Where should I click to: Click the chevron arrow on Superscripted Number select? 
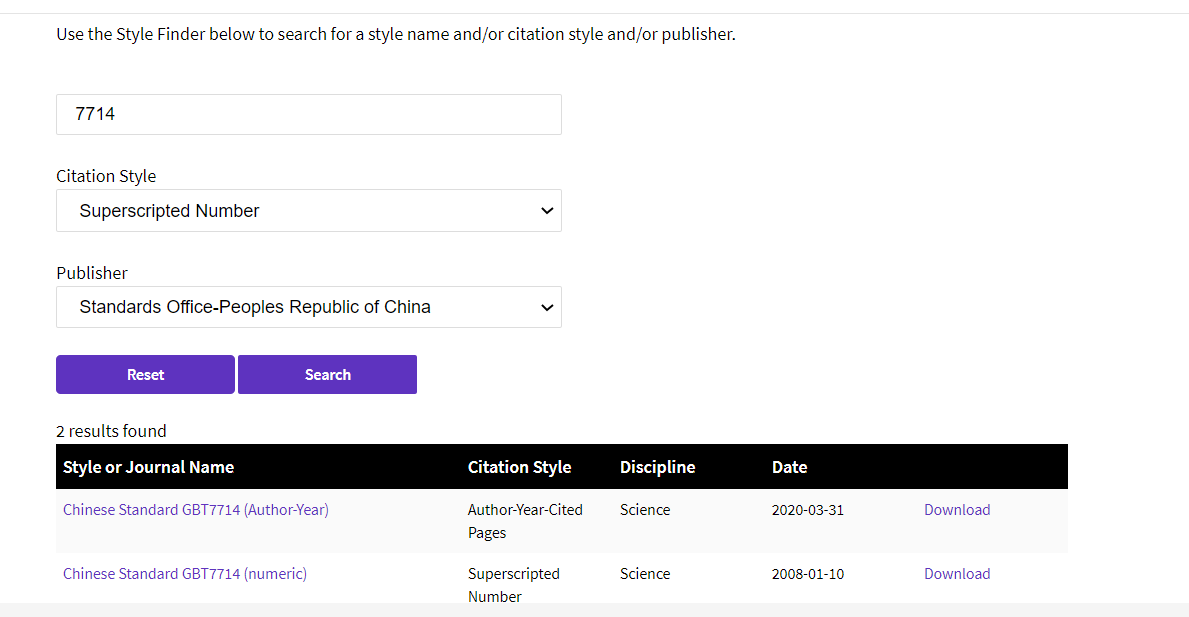point(546,211)
